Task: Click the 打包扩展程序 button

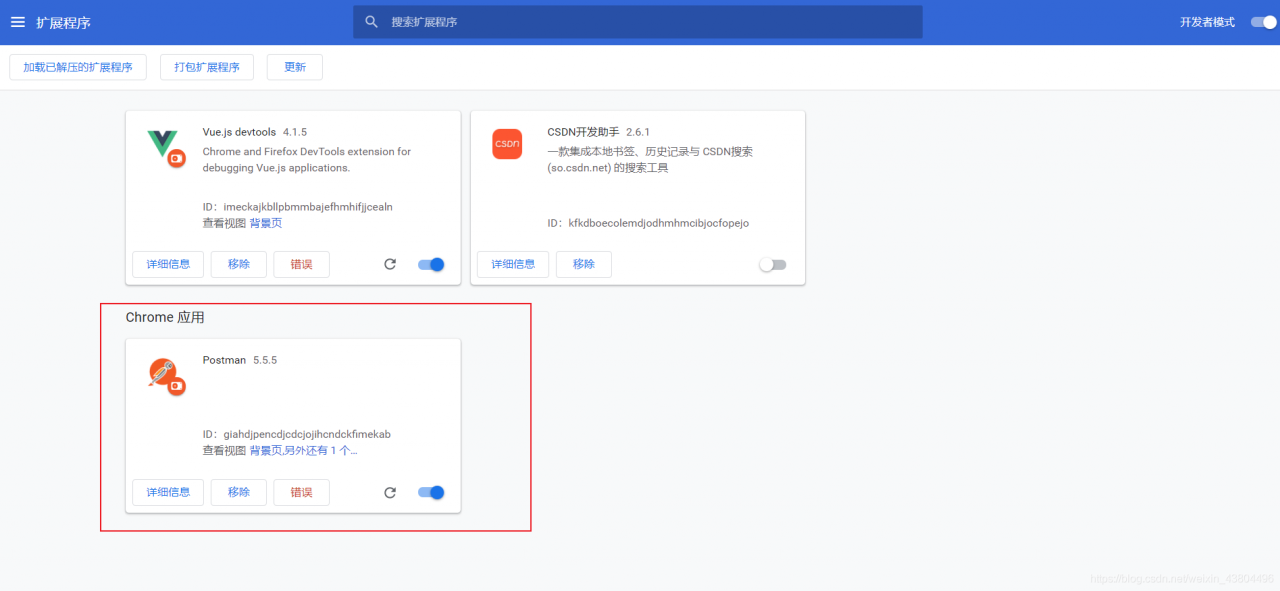Action: point(207,67)
